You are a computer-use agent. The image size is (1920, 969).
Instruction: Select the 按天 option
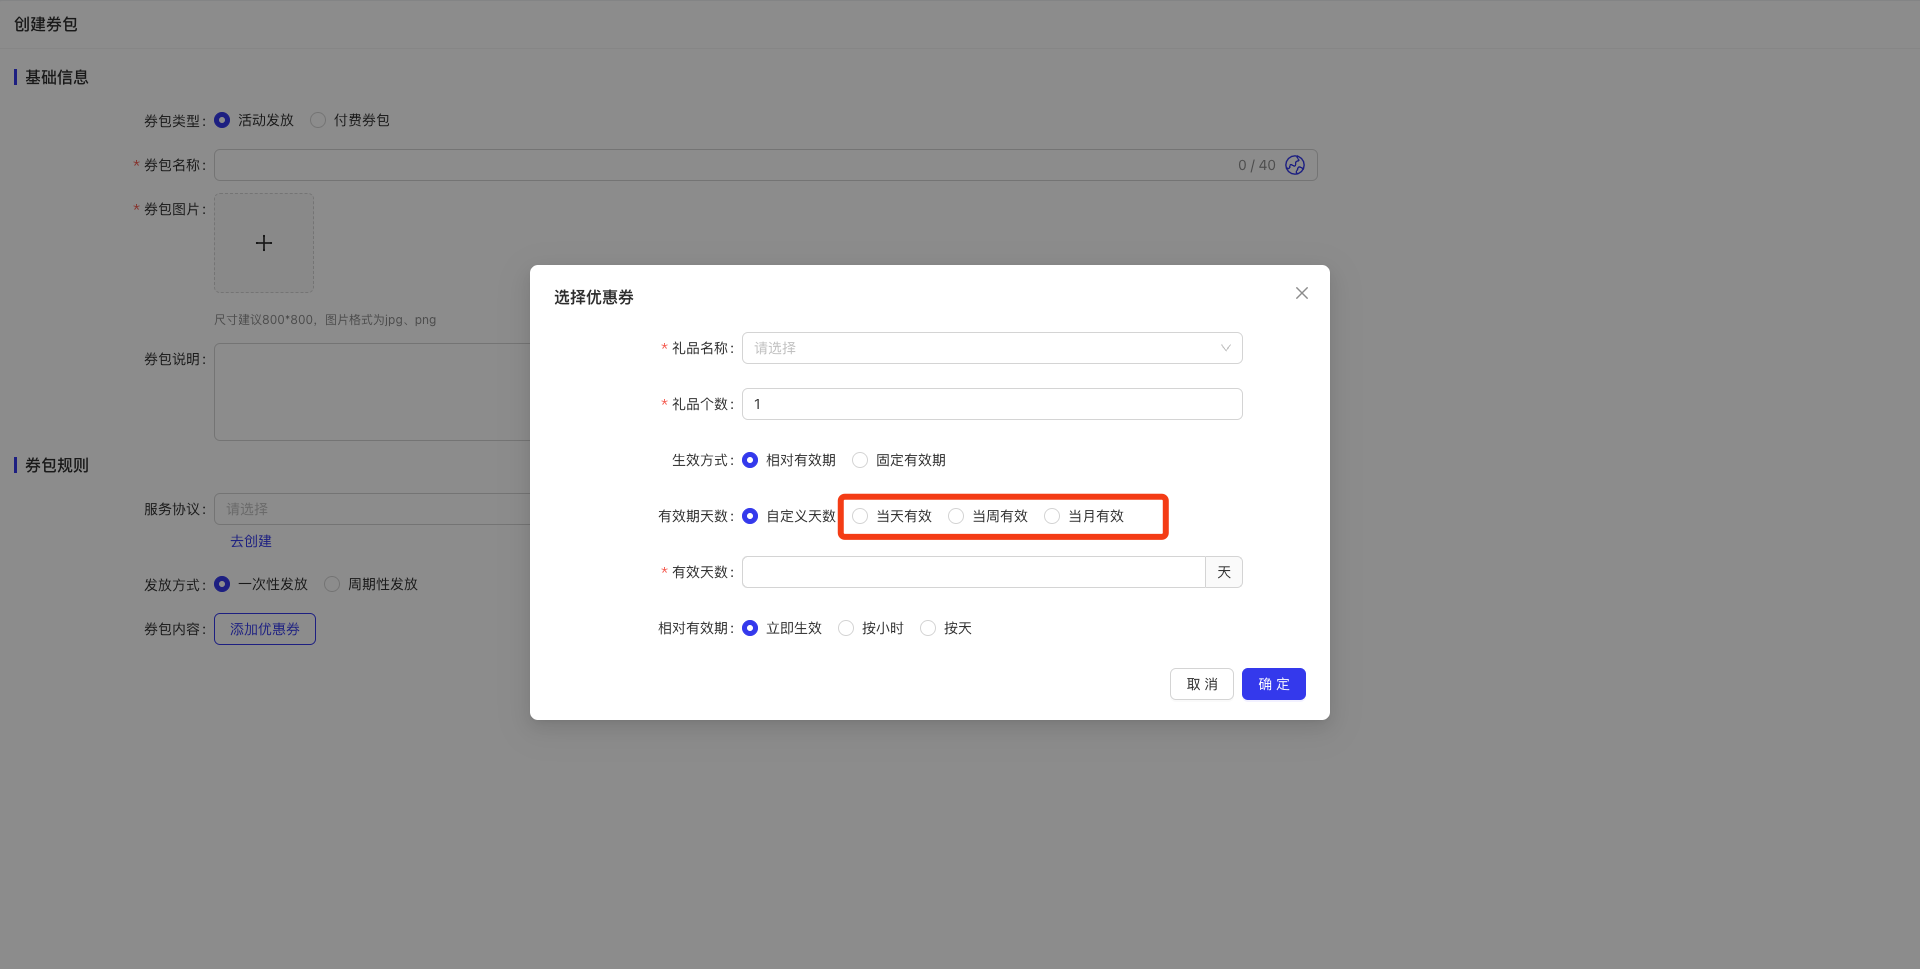coord(928,628)
